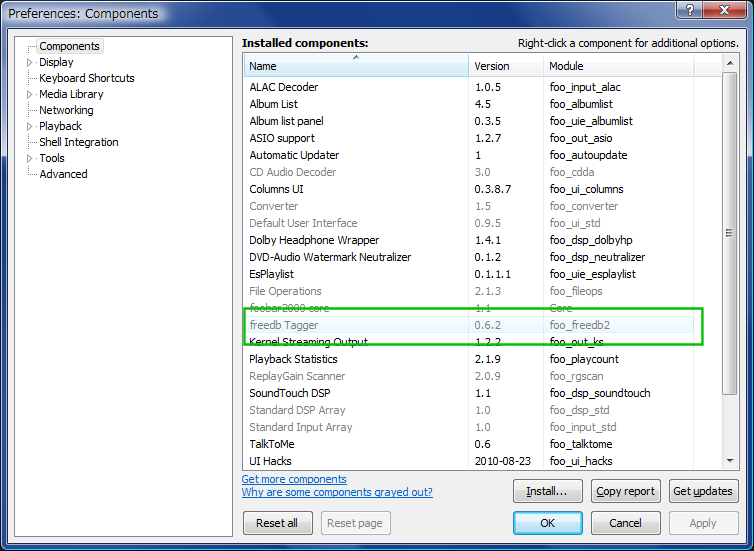Screen dimensions: 754x551
Task: Sort components by Name column header
Action: pos(356,66)
